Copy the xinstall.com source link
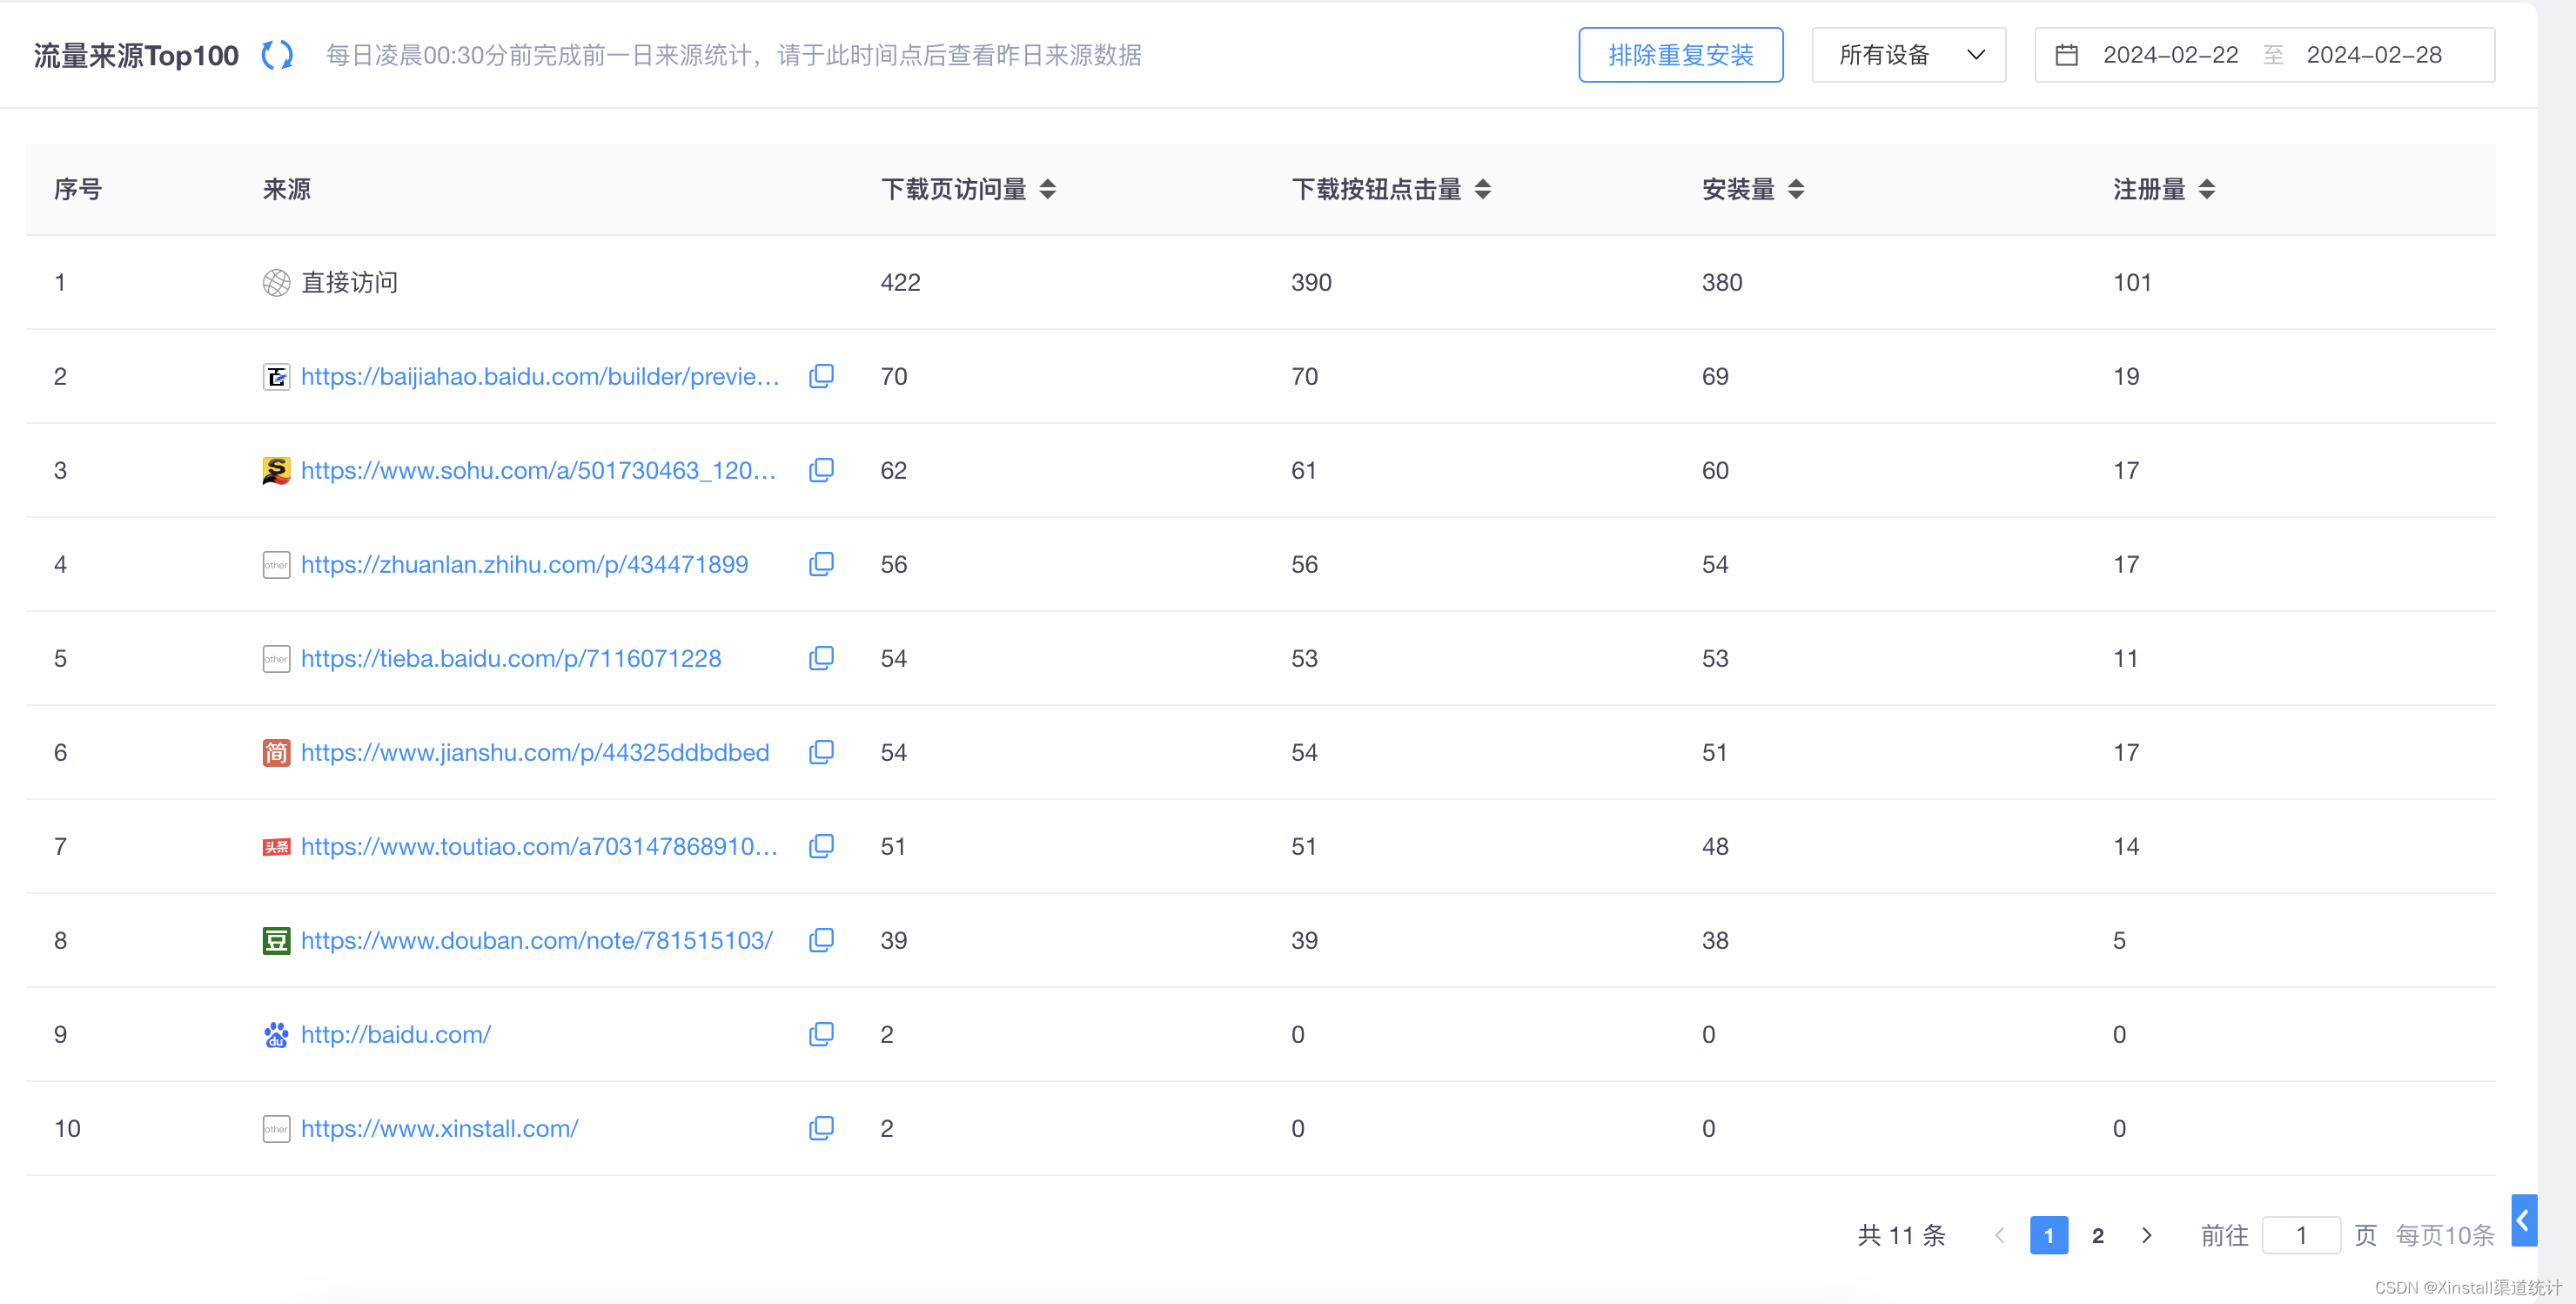This screenshot has height=1304, width=2576. tap(821, 1128)
